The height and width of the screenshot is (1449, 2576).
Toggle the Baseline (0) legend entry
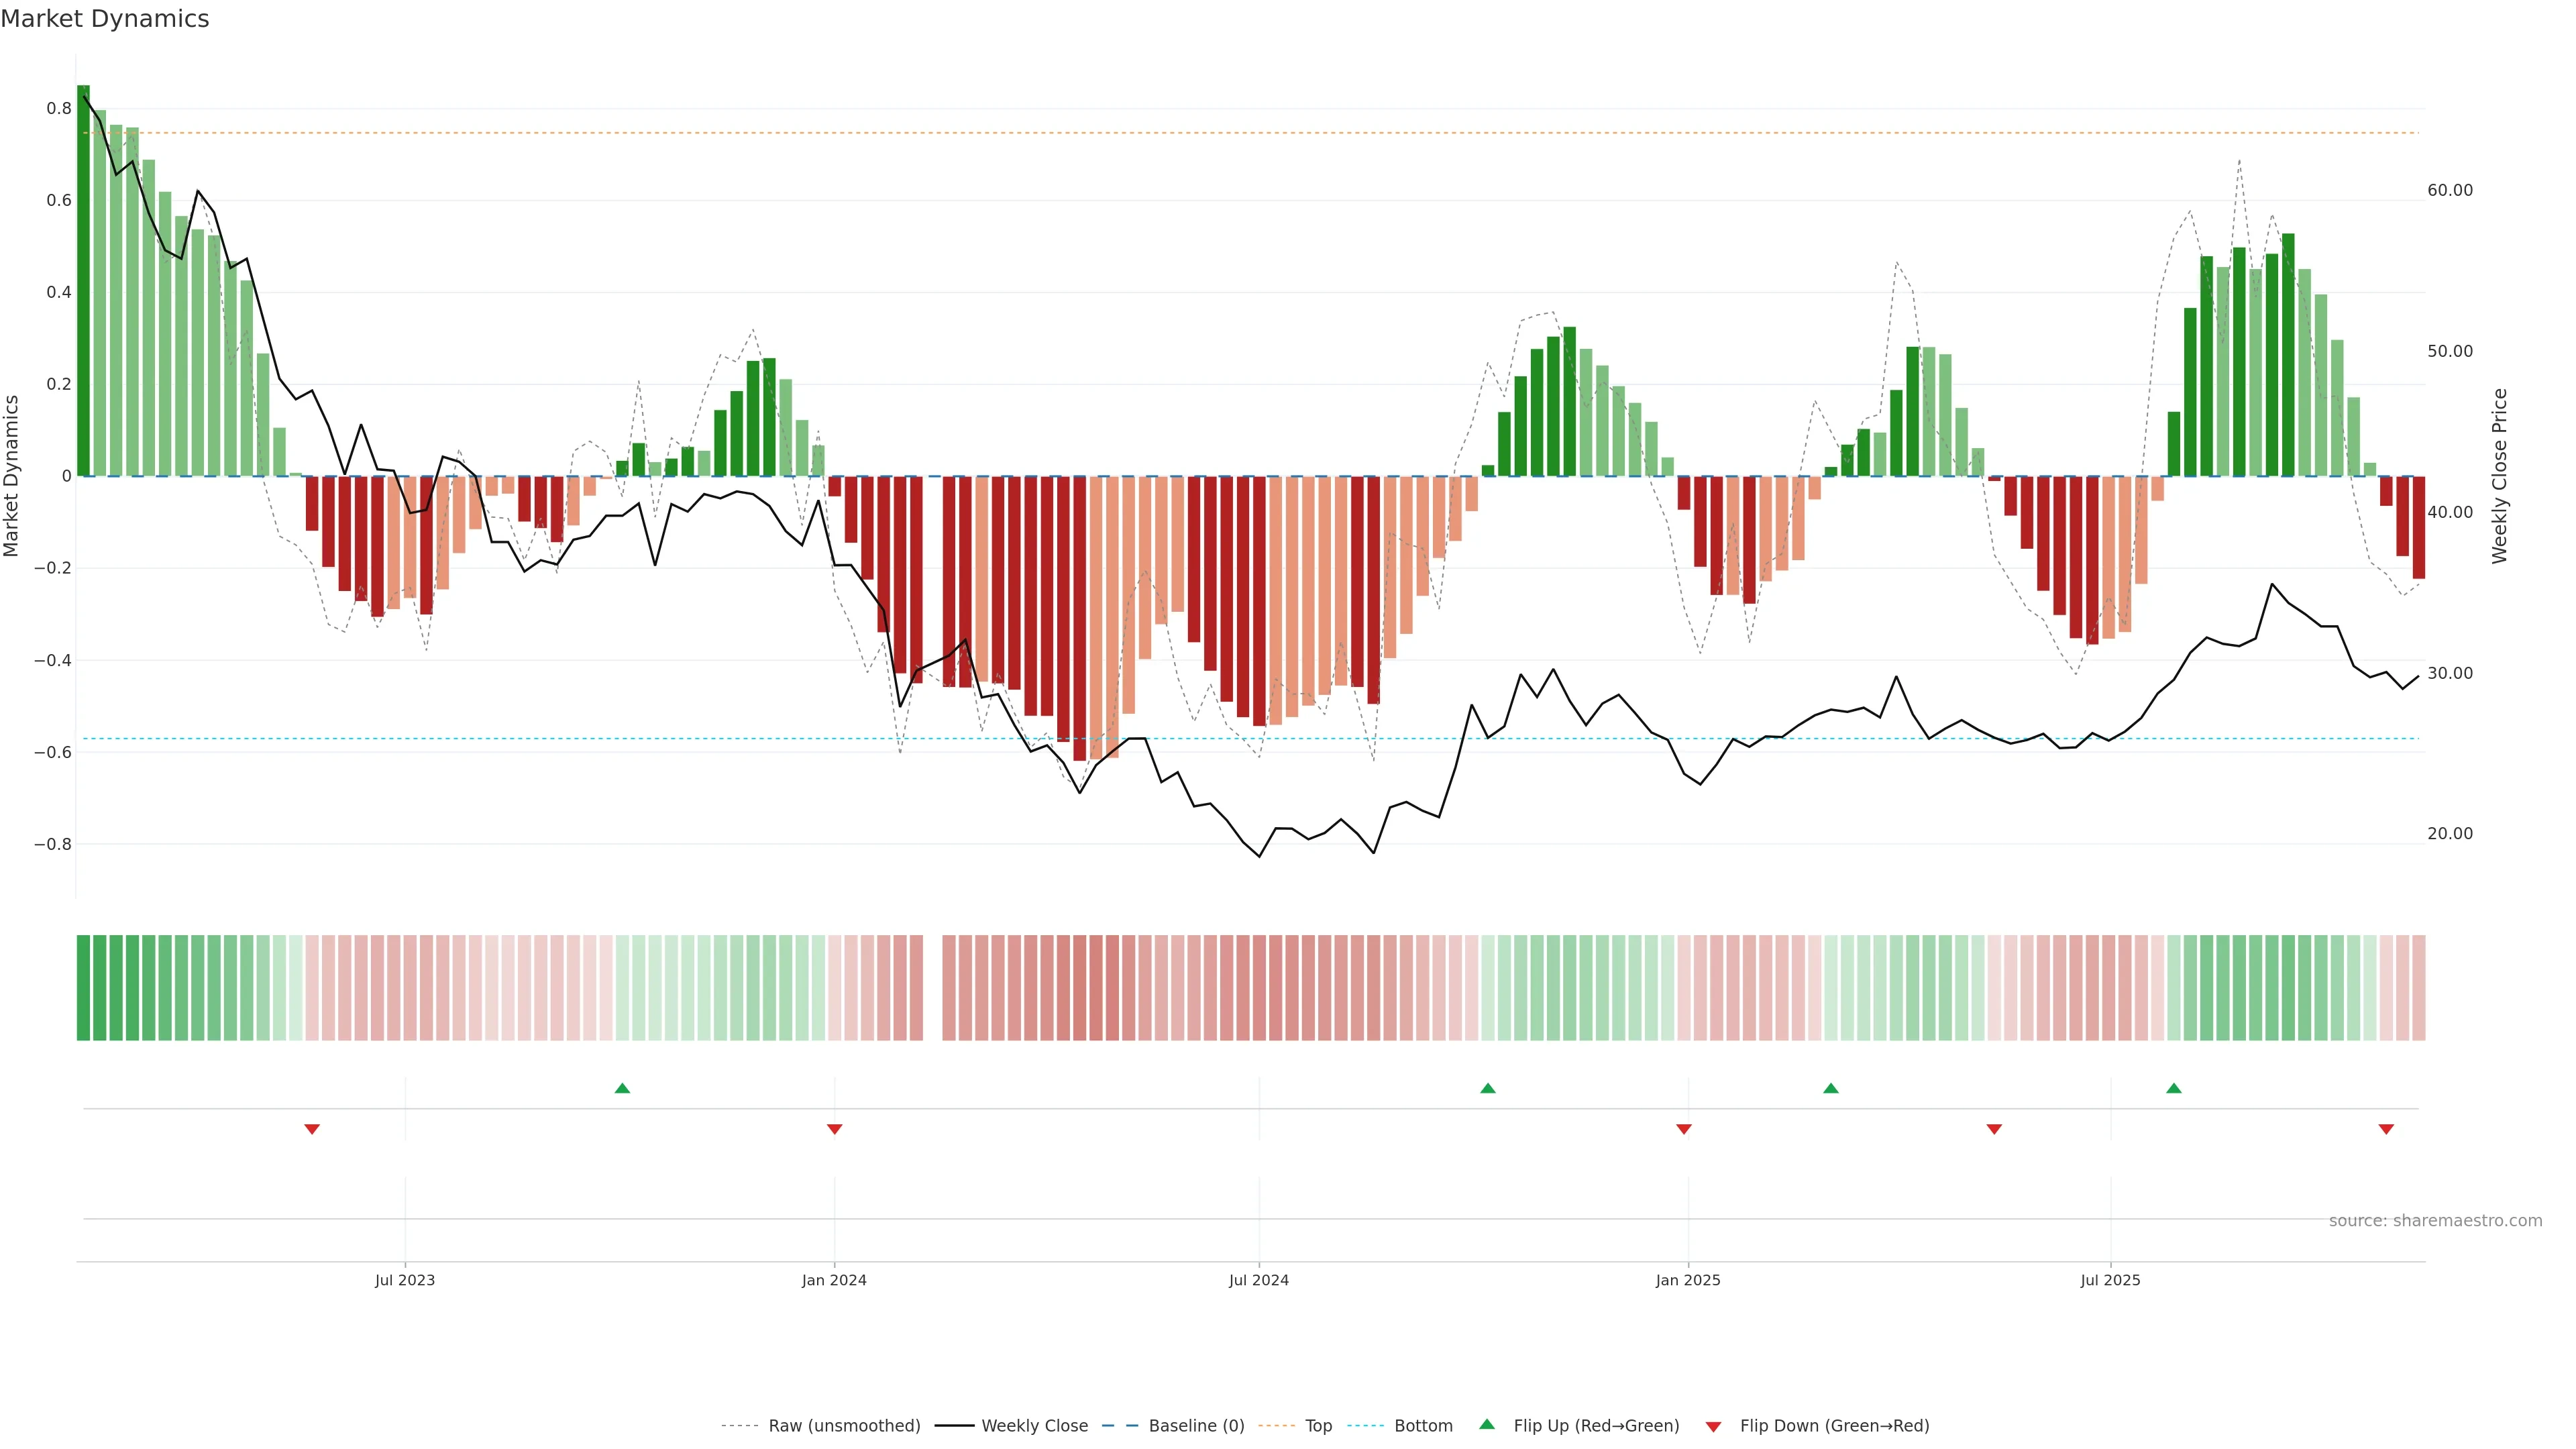[1196, 1426]
